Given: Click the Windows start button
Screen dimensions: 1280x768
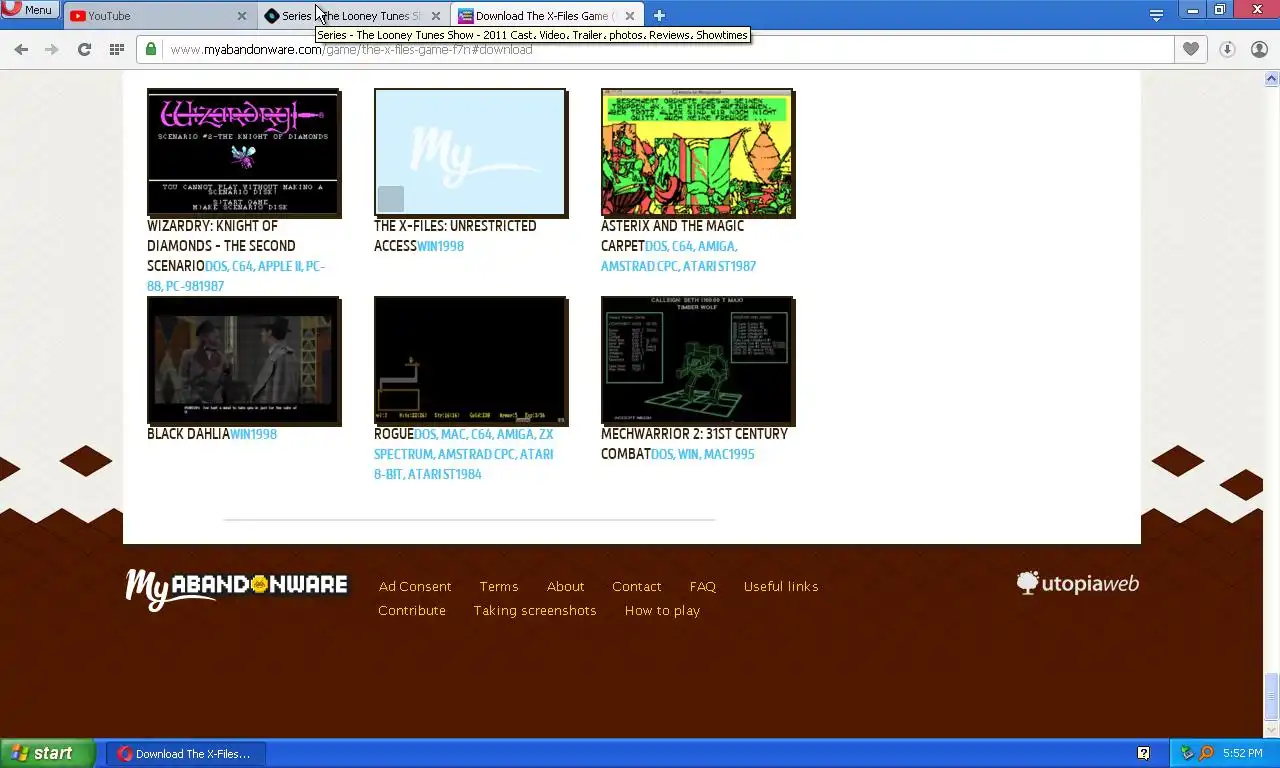Looking at the screenshot, I should [x=48, y=753].
